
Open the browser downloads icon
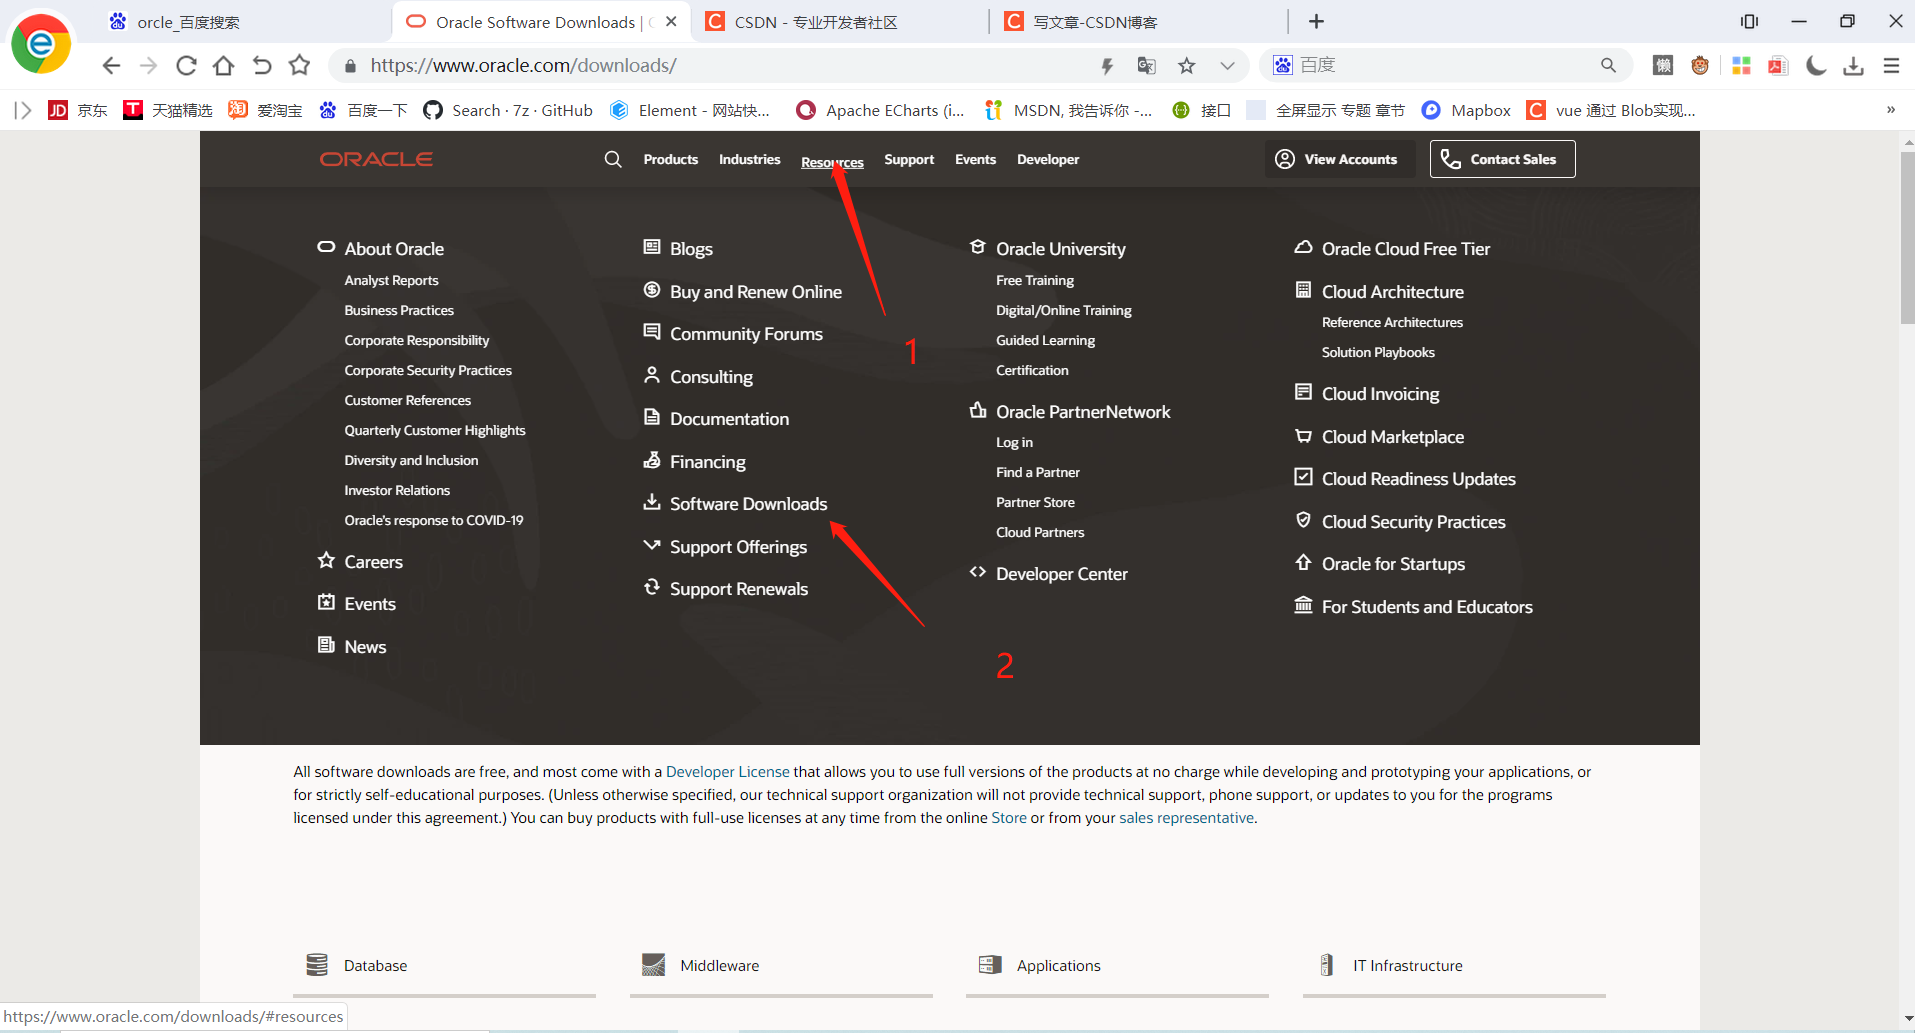pyautogui.click(x=1853, y=65)
